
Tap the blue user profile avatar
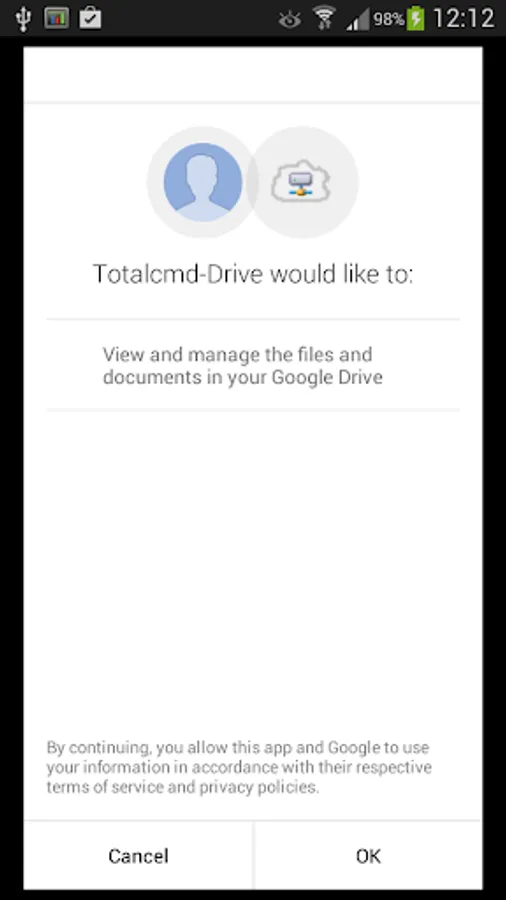tap(203, 182)
